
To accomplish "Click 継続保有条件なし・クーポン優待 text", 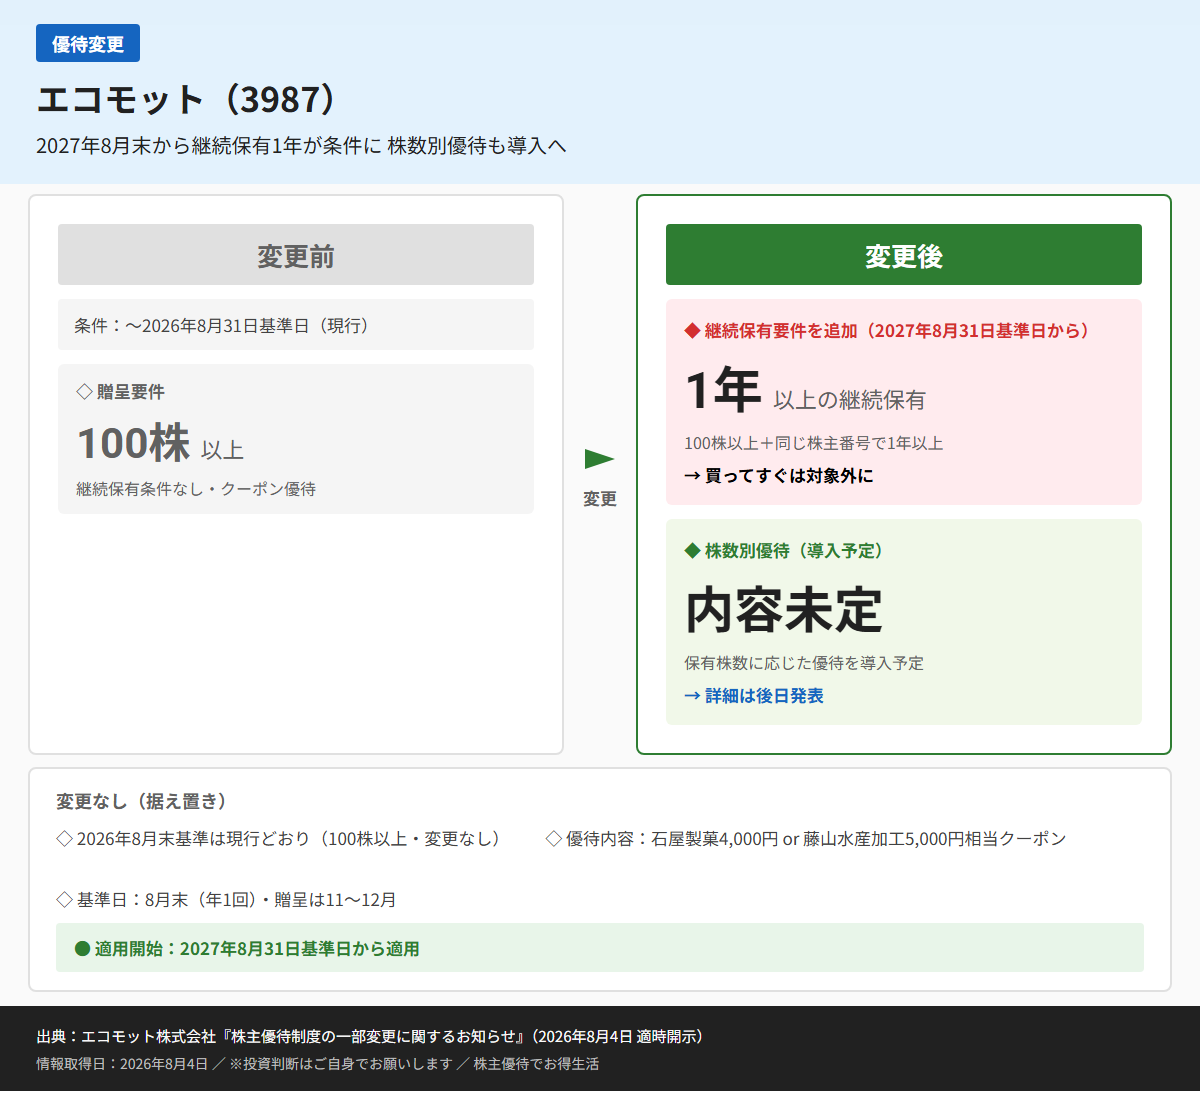I will (x=196, y=489).
